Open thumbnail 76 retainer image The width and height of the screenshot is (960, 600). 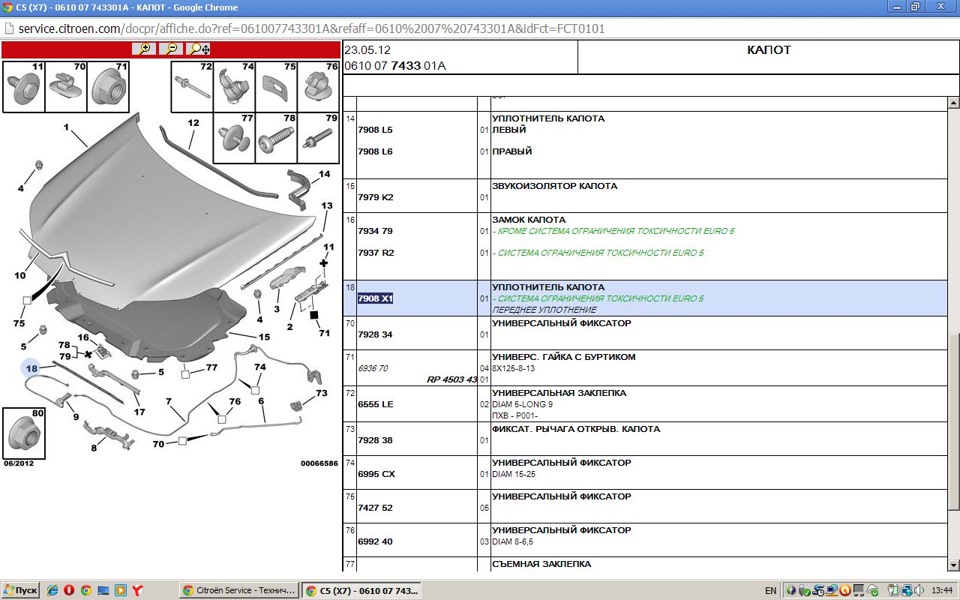pos(318,86)
